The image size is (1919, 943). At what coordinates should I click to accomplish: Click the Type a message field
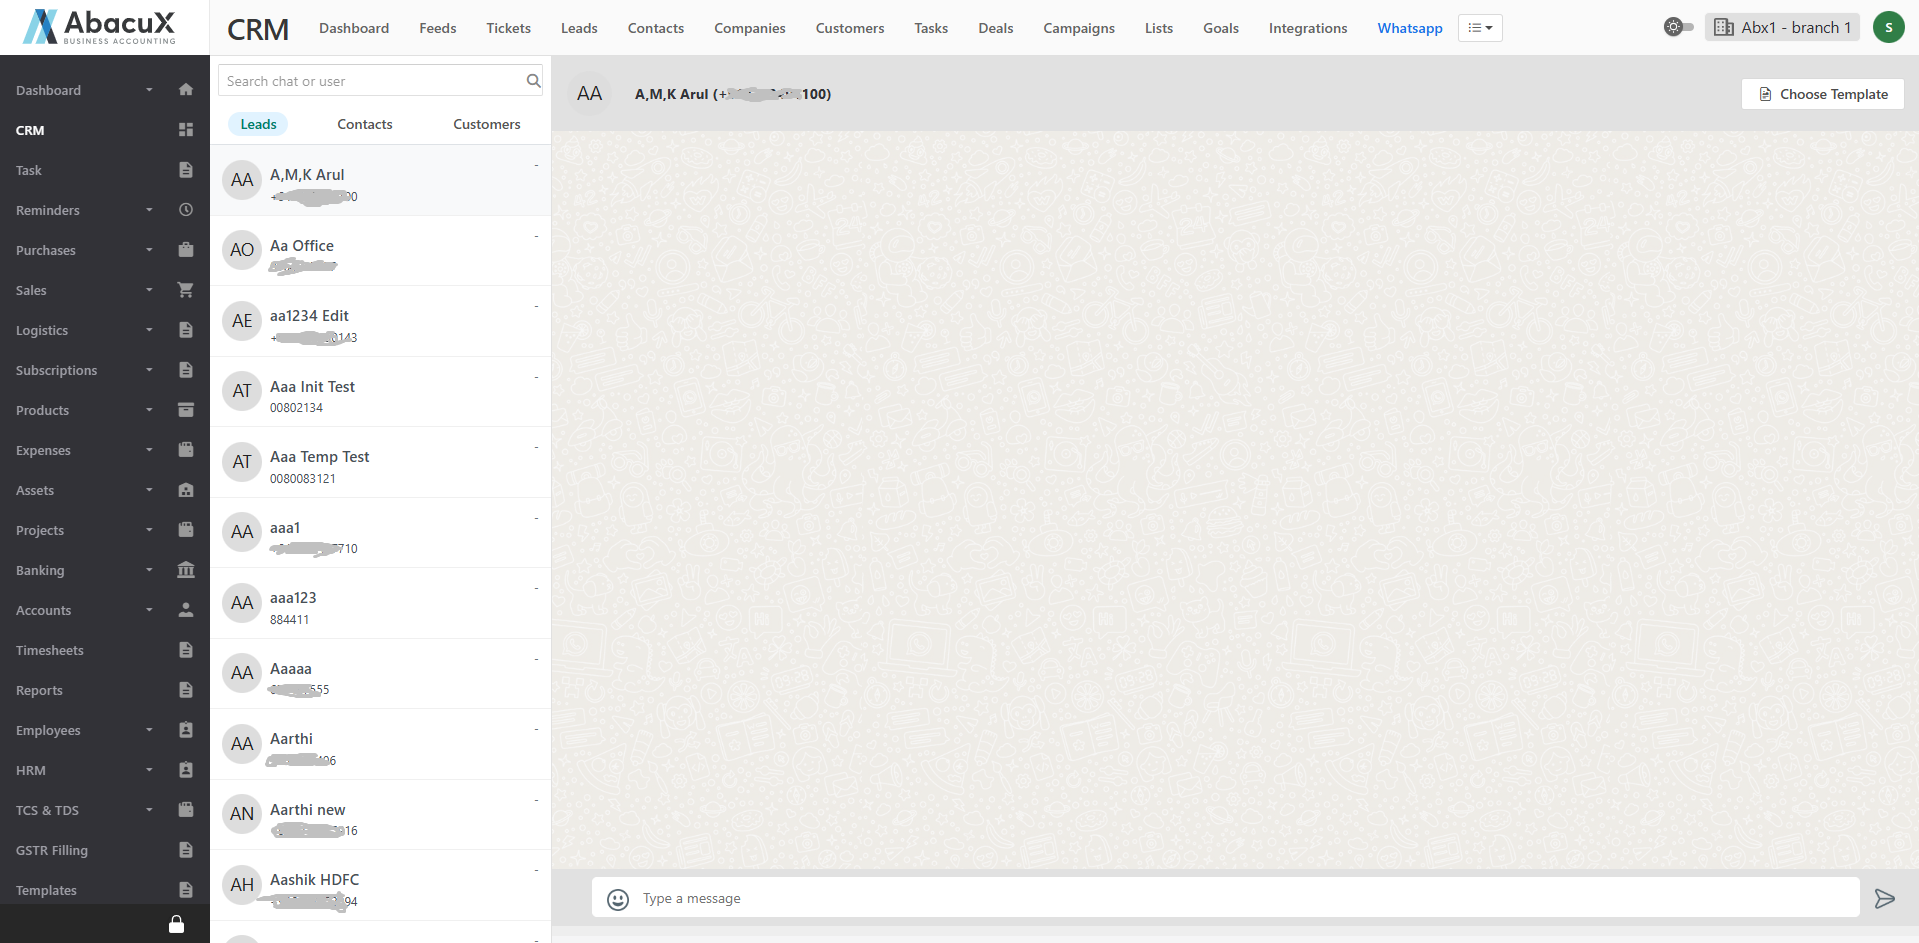point(1240,898)
